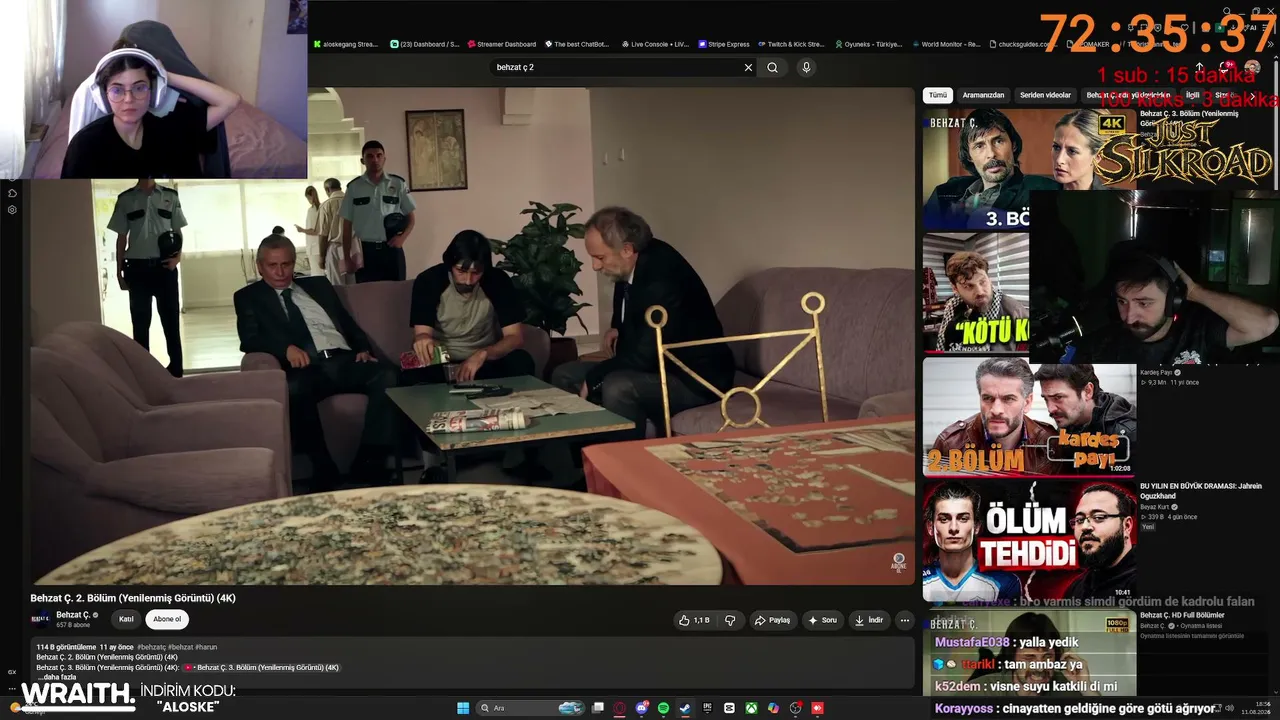Open the 'Twitch & Kick Stre...' browser tab
Screen dimensions: 1280x720
coord(791,44)
